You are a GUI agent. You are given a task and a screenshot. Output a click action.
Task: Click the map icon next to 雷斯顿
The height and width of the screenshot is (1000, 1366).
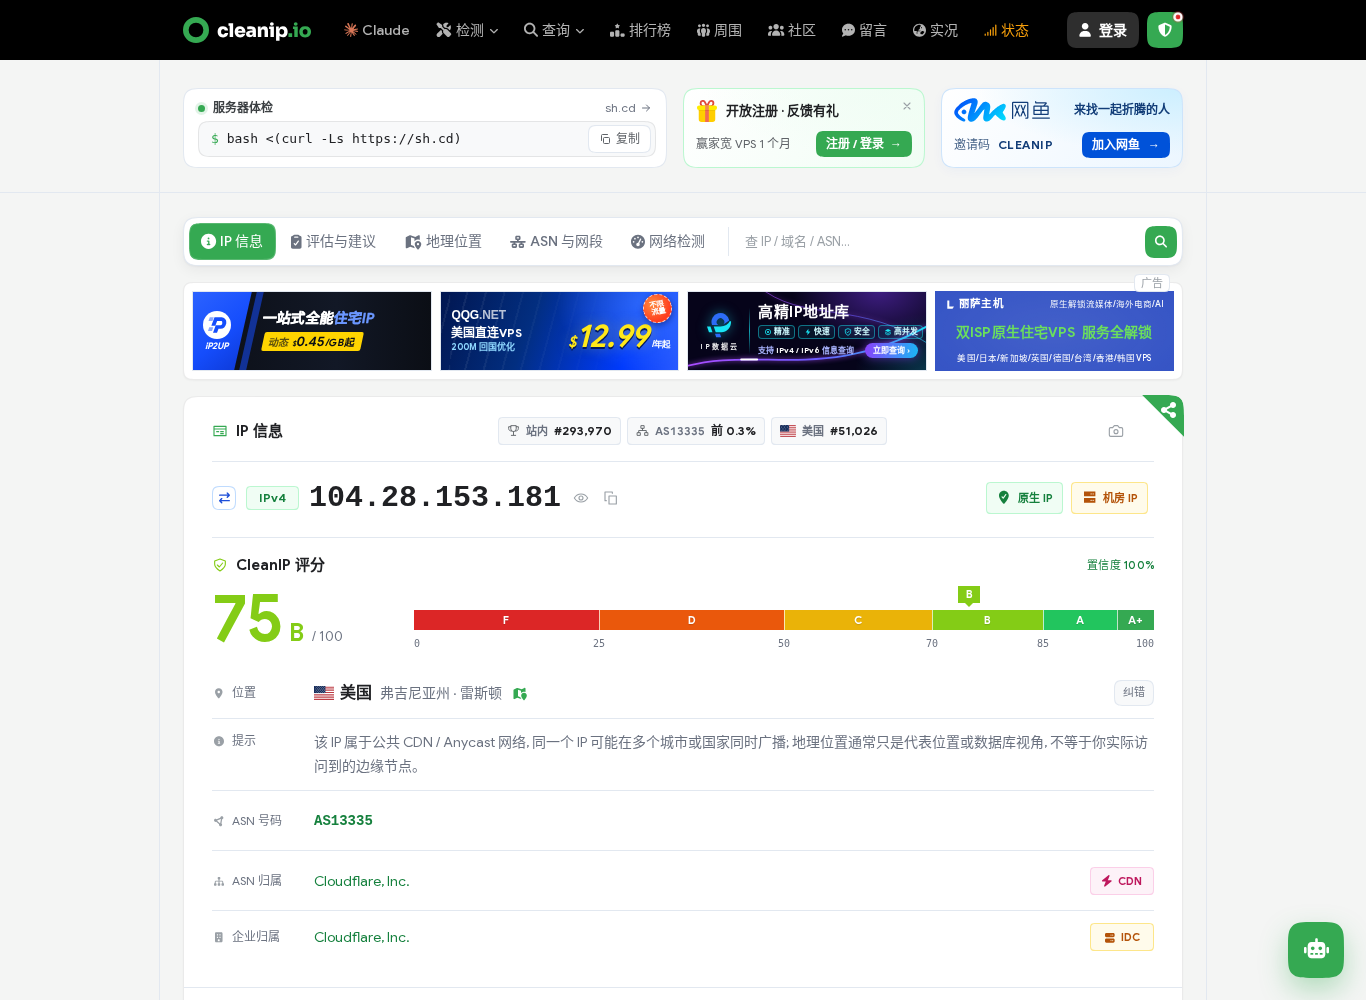pyautogui.click(x=520, y=694)
